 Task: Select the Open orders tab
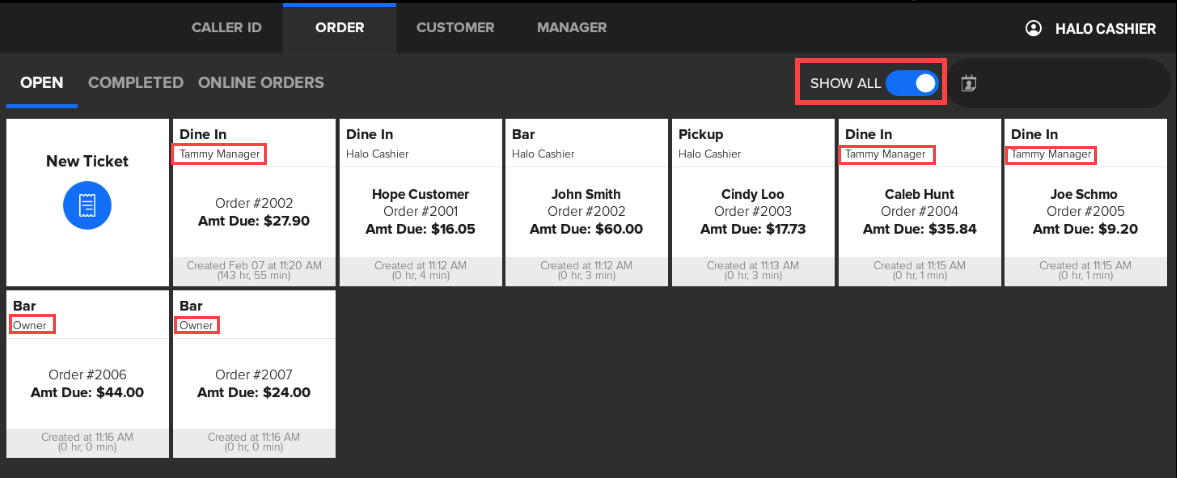(41, 83)
